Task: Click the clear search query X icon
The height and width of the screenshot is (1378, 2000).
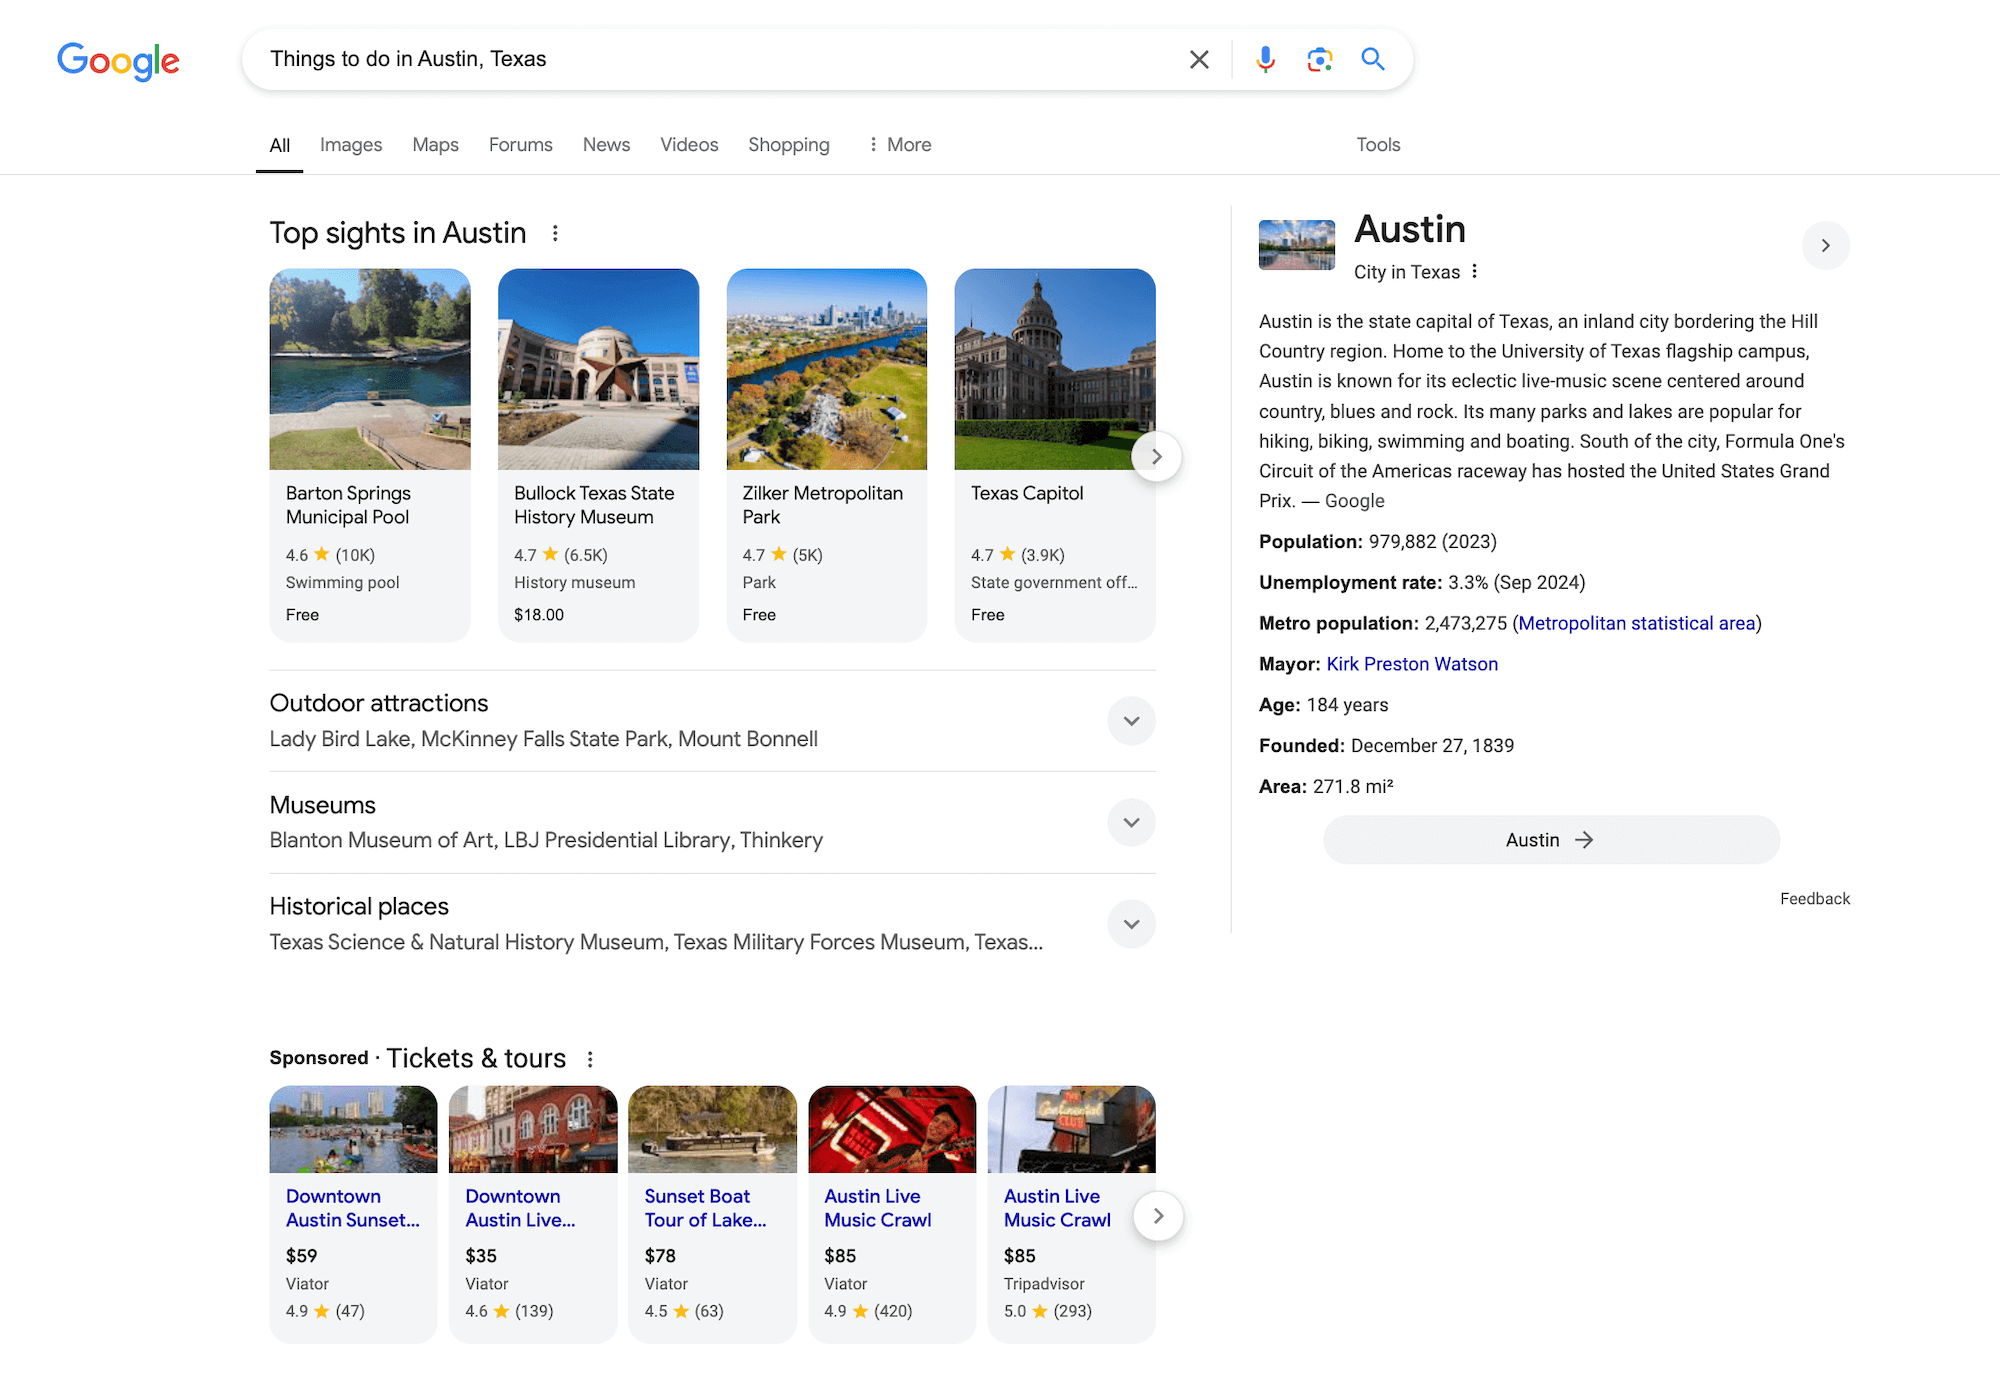Action: pos(1199,59)
